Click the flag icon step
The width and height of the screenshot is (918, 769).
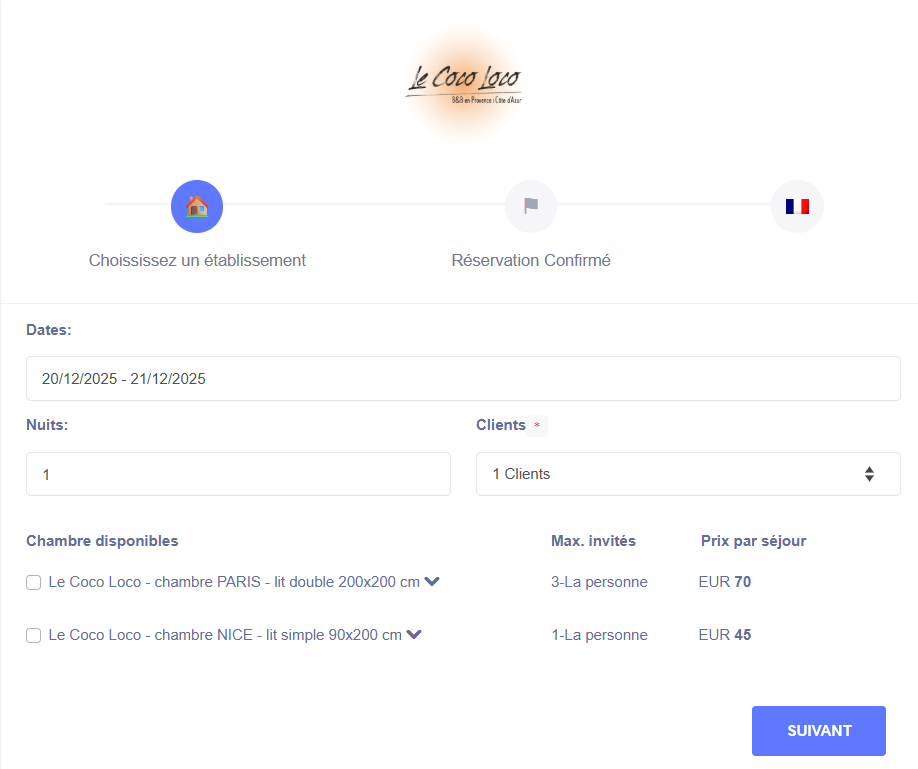point(531,207)
